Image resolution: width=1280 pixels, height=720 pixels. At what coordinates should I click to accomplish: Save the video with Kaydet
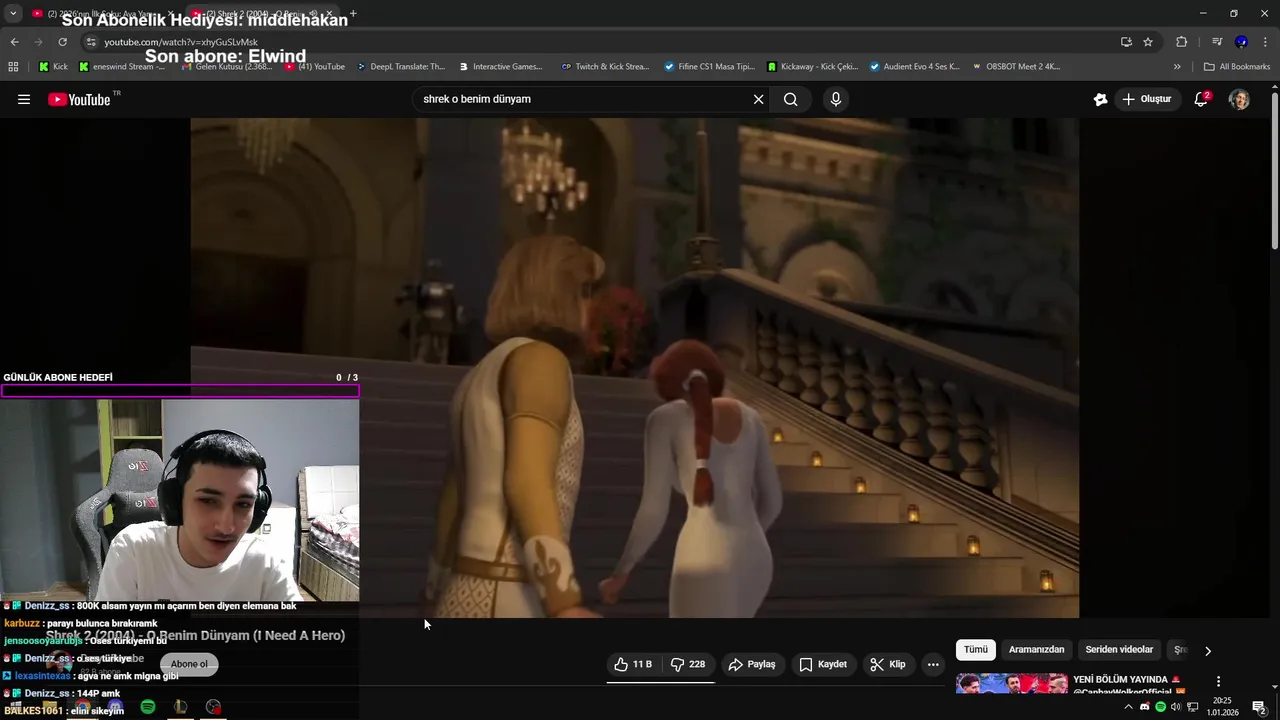[823, 664]
